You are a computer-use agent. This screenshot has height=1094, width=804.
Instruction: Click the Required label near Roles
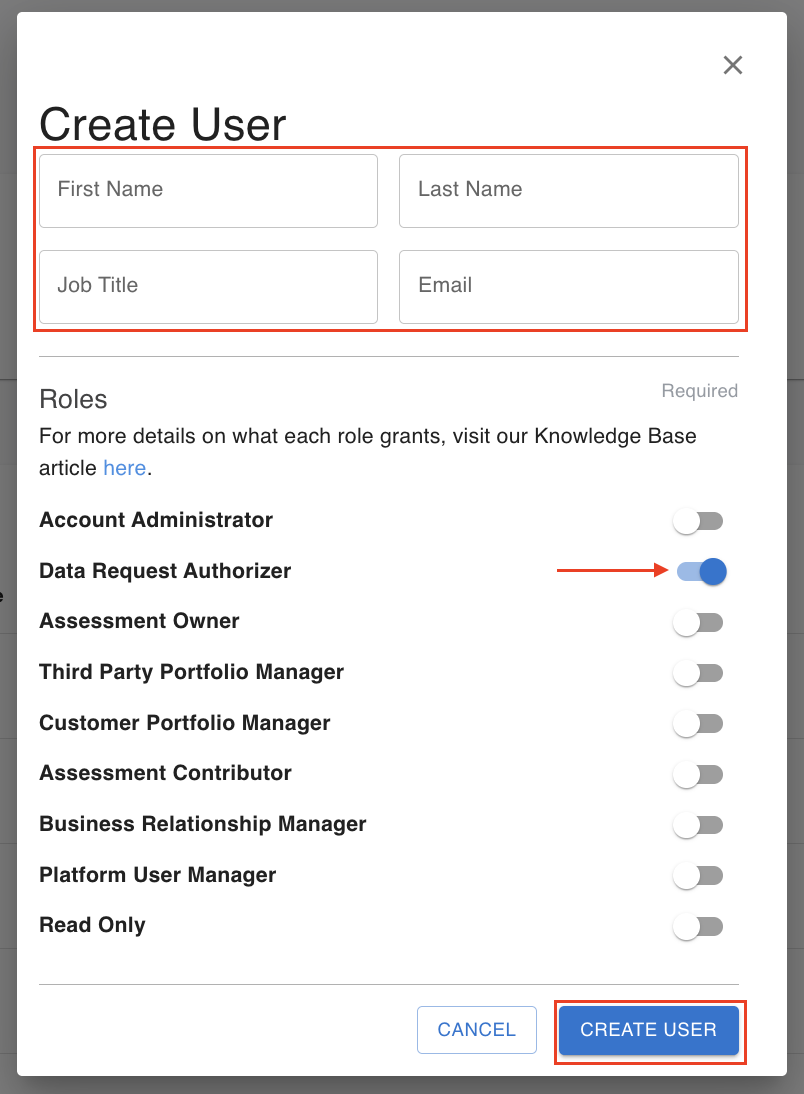(x=699, y=391)
